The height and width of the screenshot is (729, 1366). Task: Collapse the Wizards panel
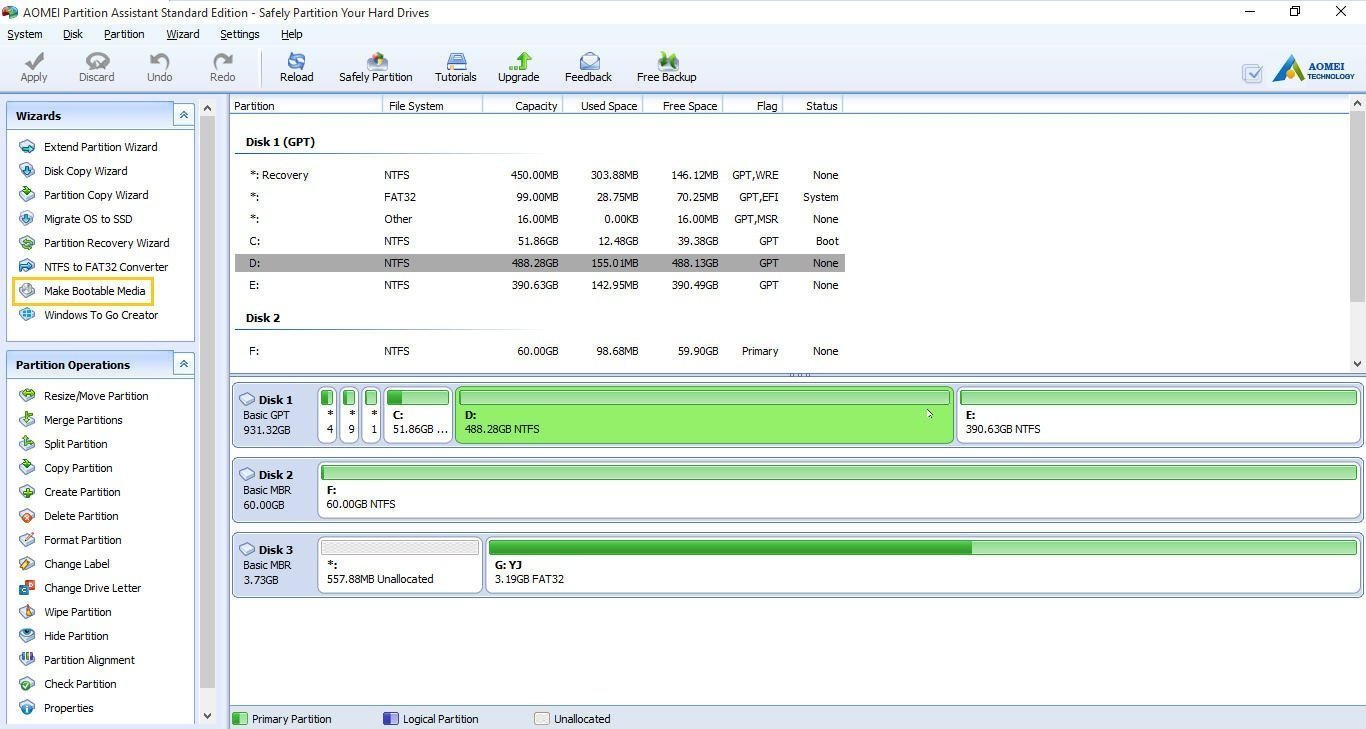[183, 115]
